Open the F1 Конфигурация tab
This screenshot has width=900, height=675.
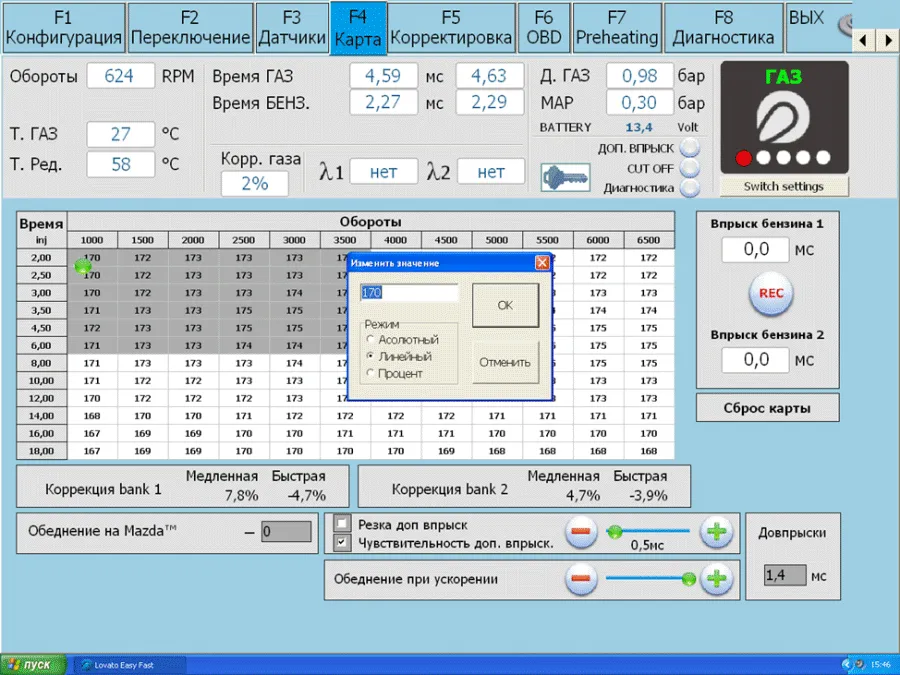[63, 28]
